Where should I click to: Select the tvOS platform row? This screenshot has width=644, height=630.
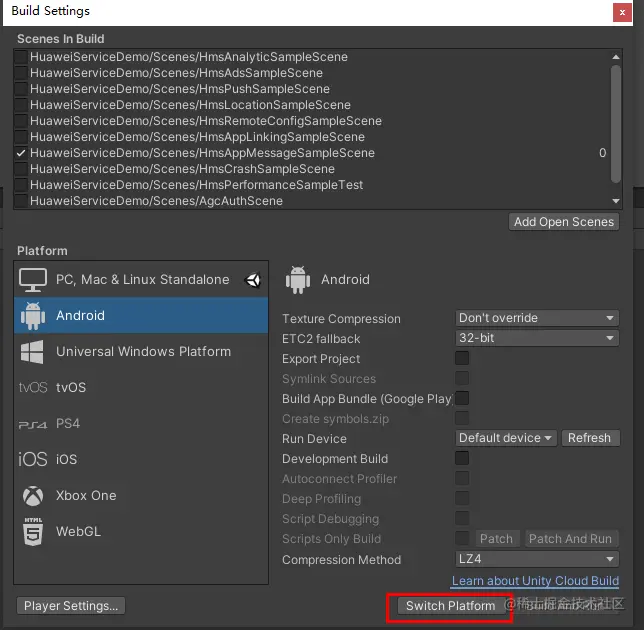(x=141, y=387)
